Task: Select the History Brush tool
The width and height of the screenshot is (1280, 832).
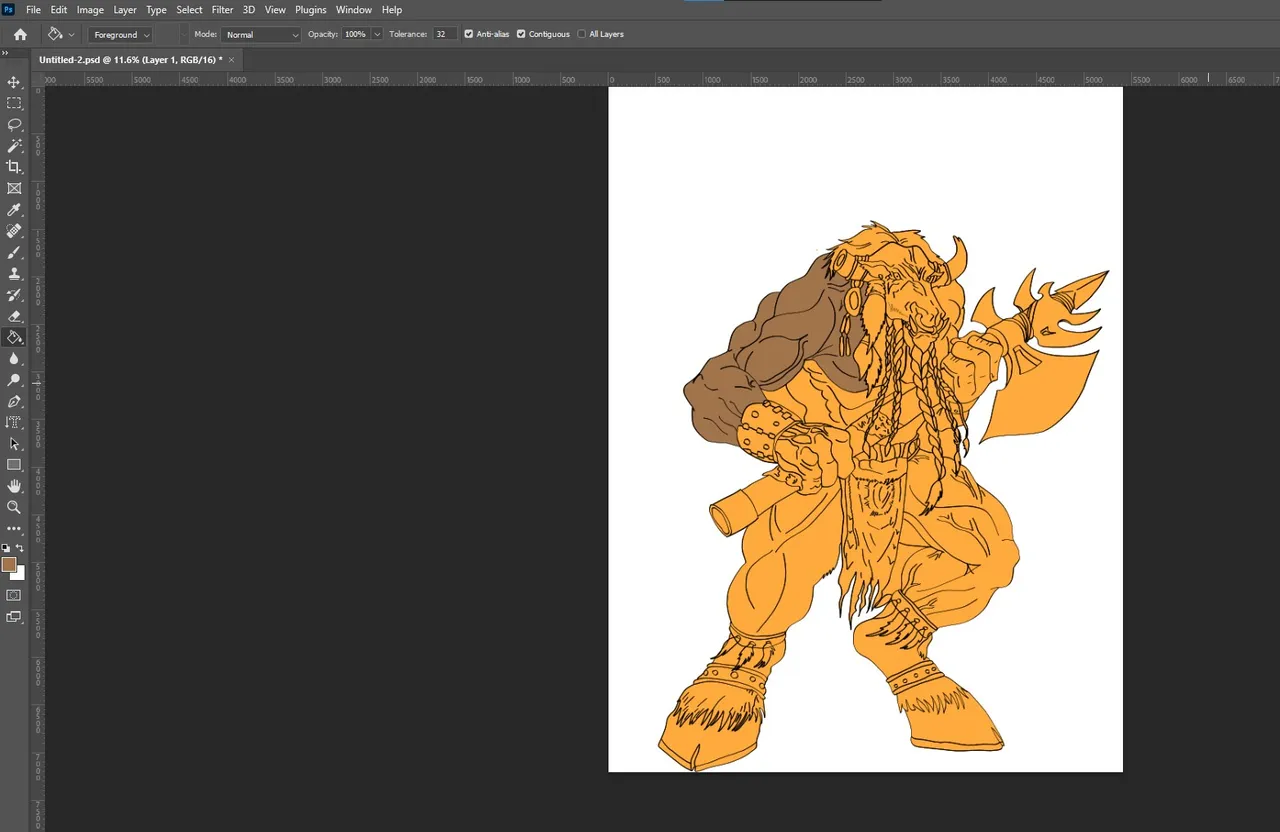Action: pyautogui.click(x=14, y=295)
